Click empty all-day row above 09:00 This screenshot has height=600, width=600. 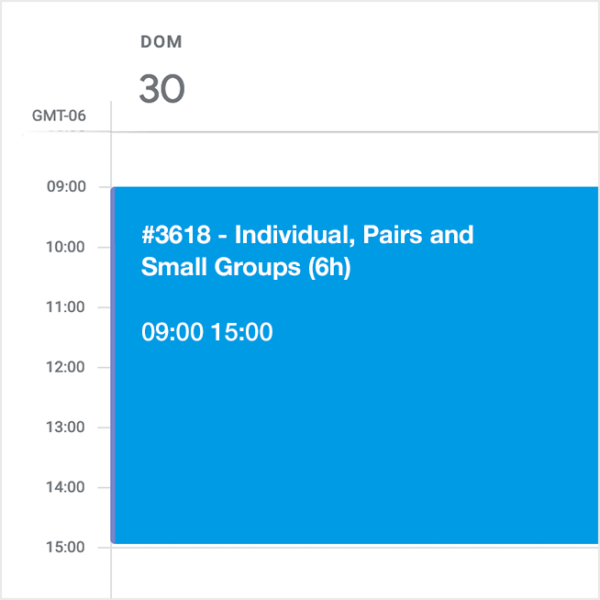[x=355, y=158]
